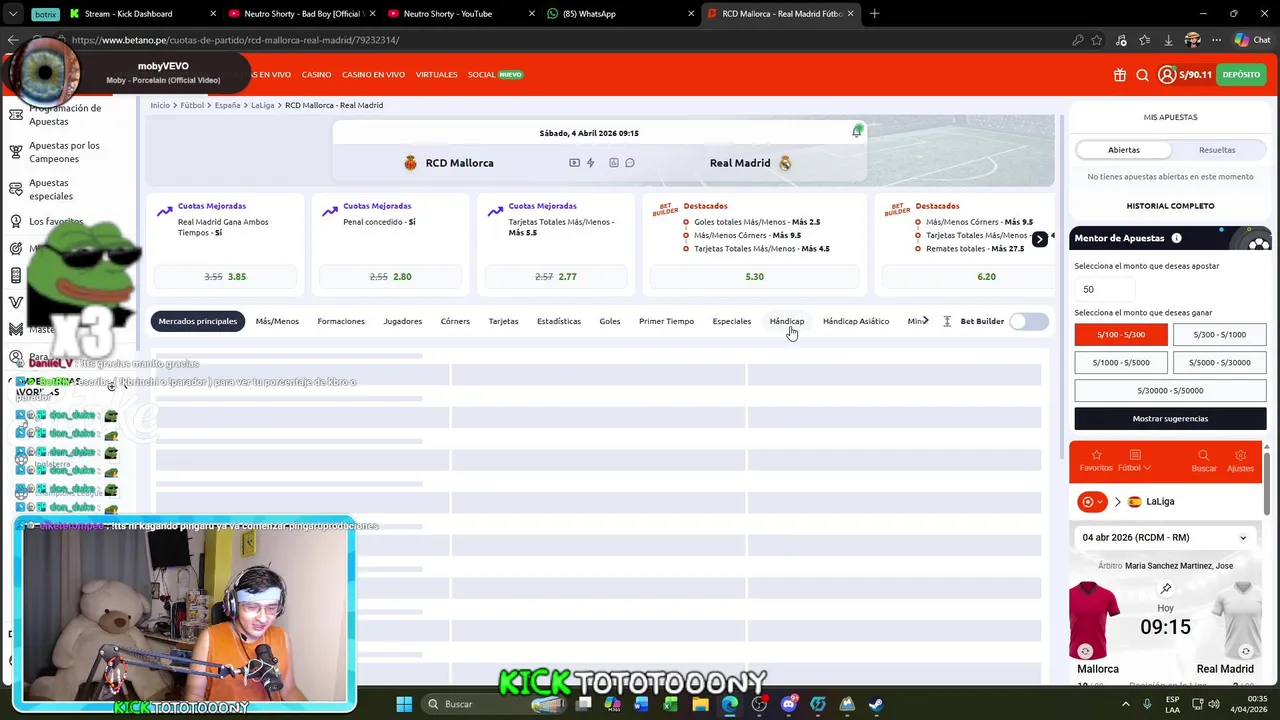Expand LaLiga breadcrumb chevron in the widget
This screenshot has width=1280, height=720.
(1117, 502)
